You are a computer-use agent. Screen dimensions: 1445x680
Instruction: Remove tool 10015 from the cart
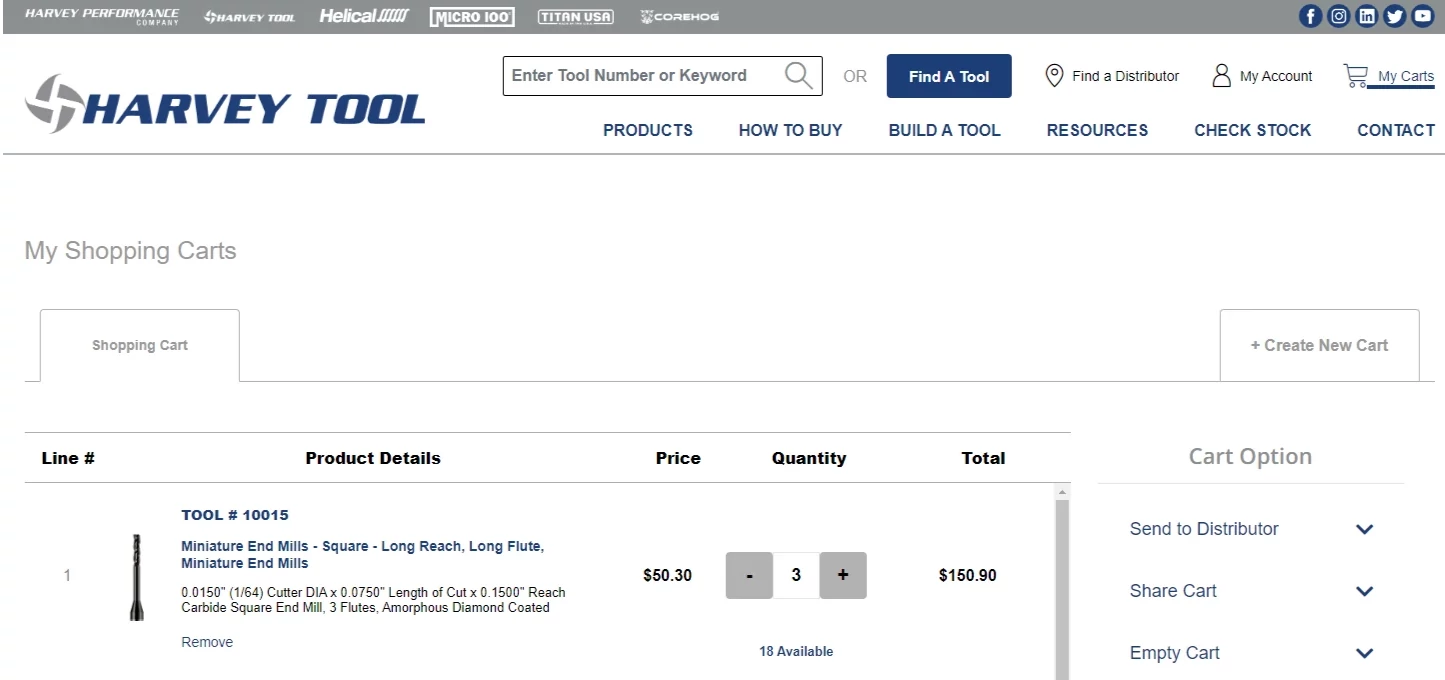coord(206,641)
